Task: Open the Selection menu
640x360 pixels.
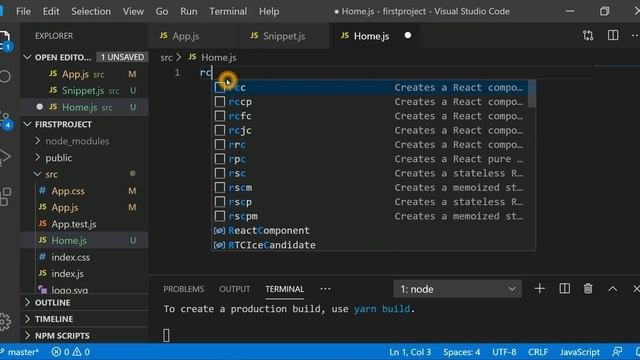Action: click(x=91, y=11)
